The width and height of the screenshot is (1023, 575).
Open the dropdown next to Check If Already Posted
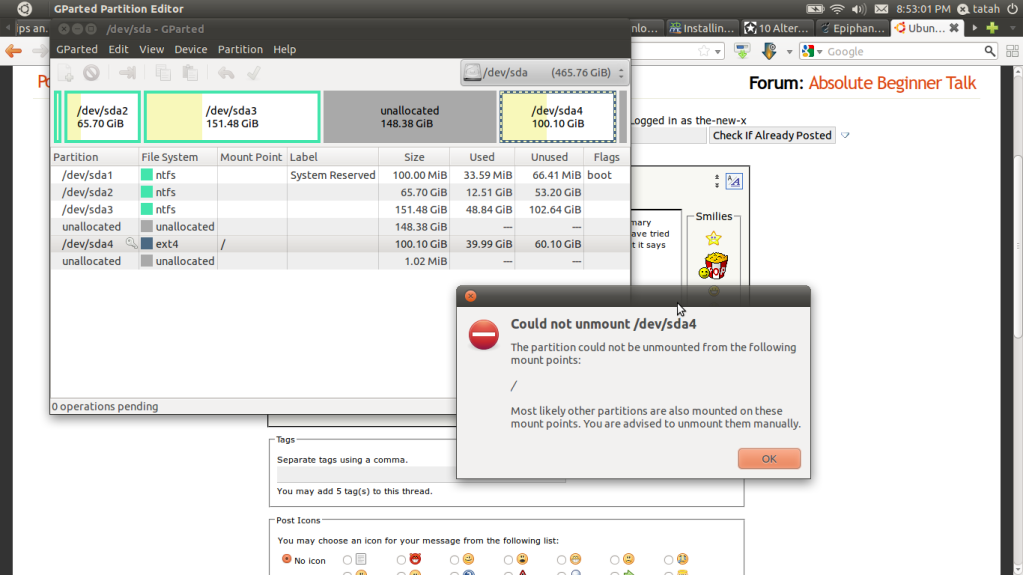pos(845,135)
